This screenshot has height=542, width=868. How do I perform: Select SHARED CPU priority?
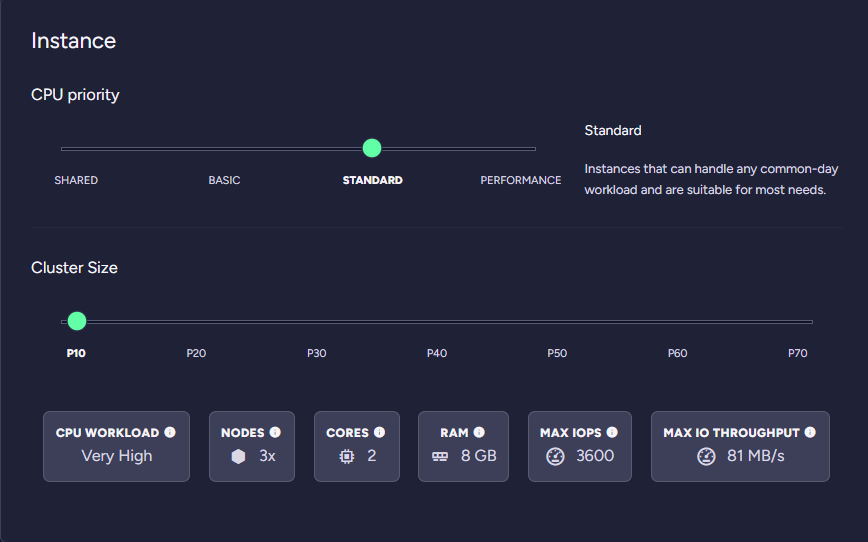pos(76,180)
